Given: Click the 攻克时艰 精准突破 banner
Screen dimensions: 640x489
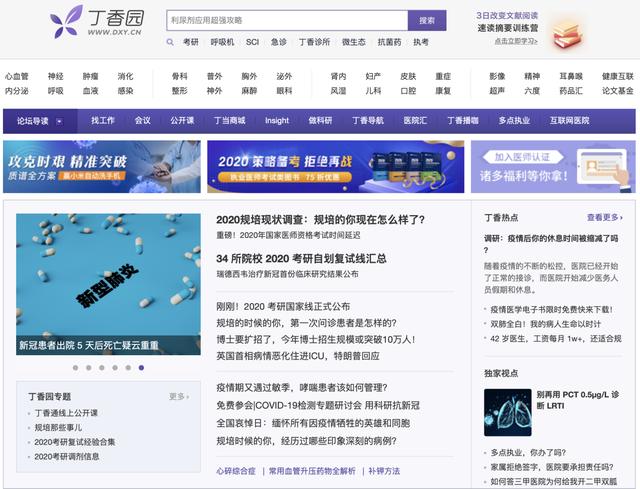Looking at the screenshot, I should [x=102, y=167].
